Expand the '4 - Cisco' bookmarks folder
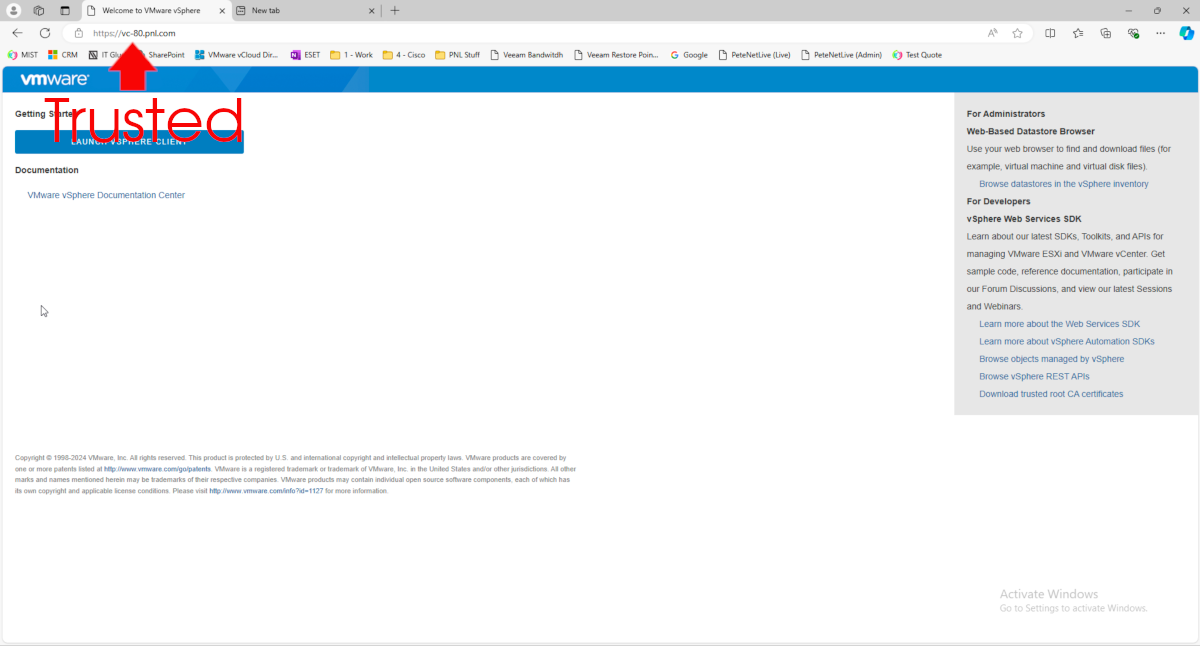This screenshot has width=1200, height=646. [x=404, y=55]
